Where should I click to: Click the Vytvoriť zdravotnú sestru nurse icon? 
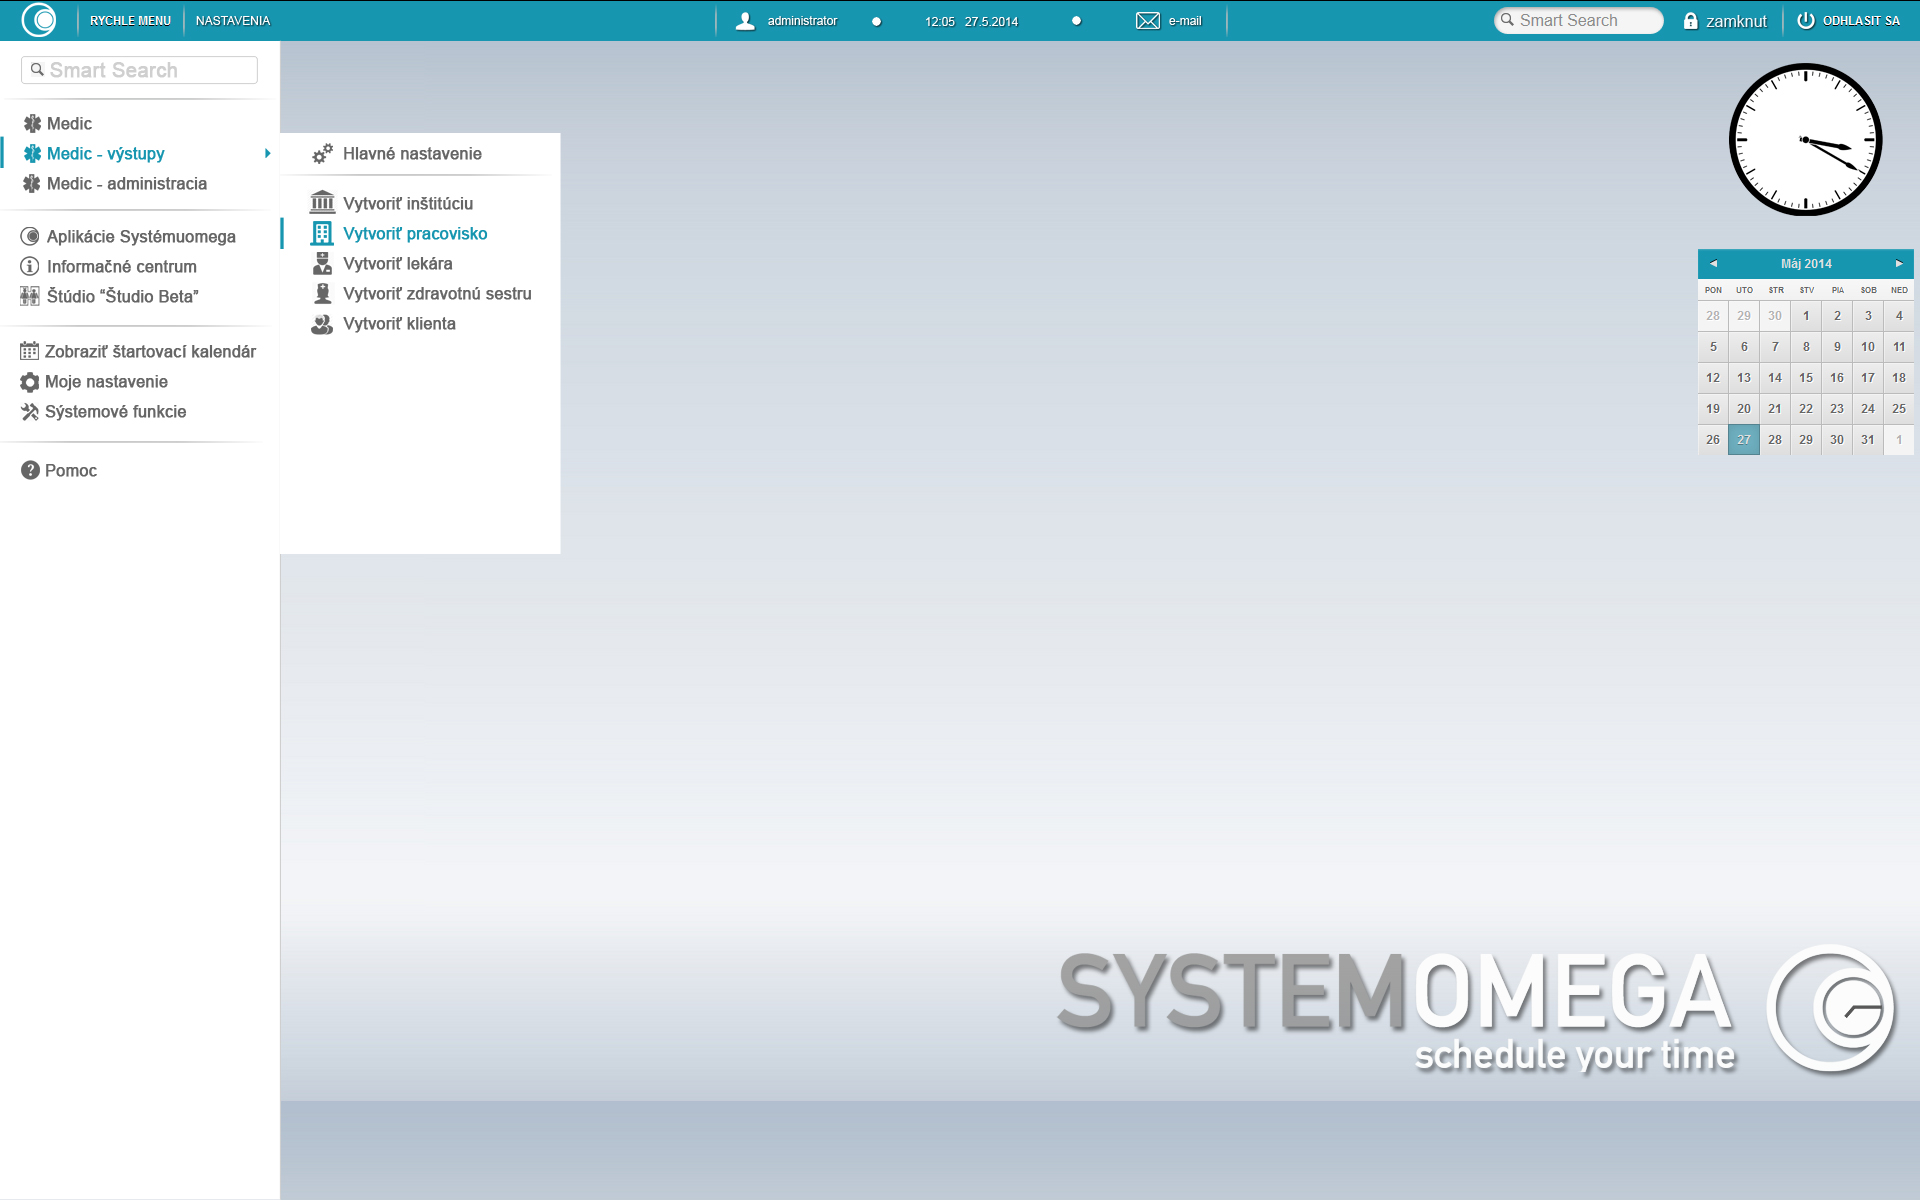click(322, 294)
